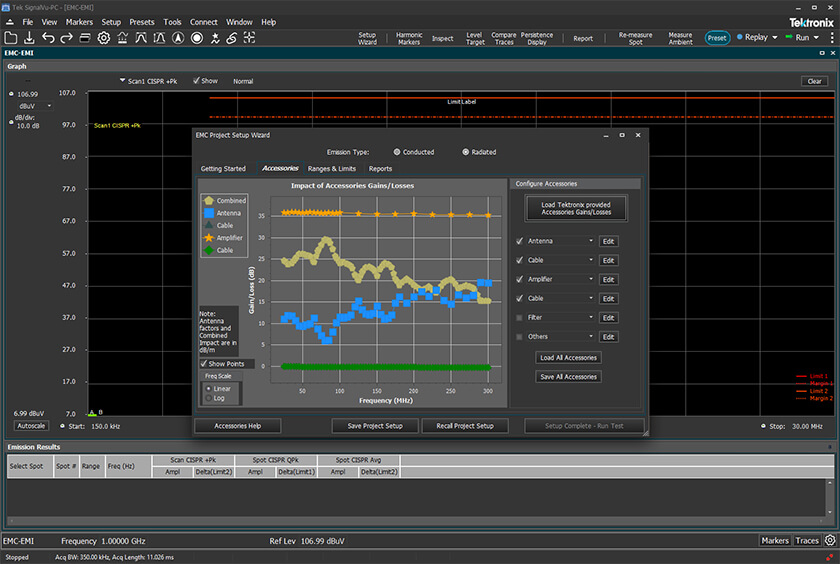Screen dimensions: 840x564
Task: Click the Autoscale button below the graph
Action: click(30, 425)
